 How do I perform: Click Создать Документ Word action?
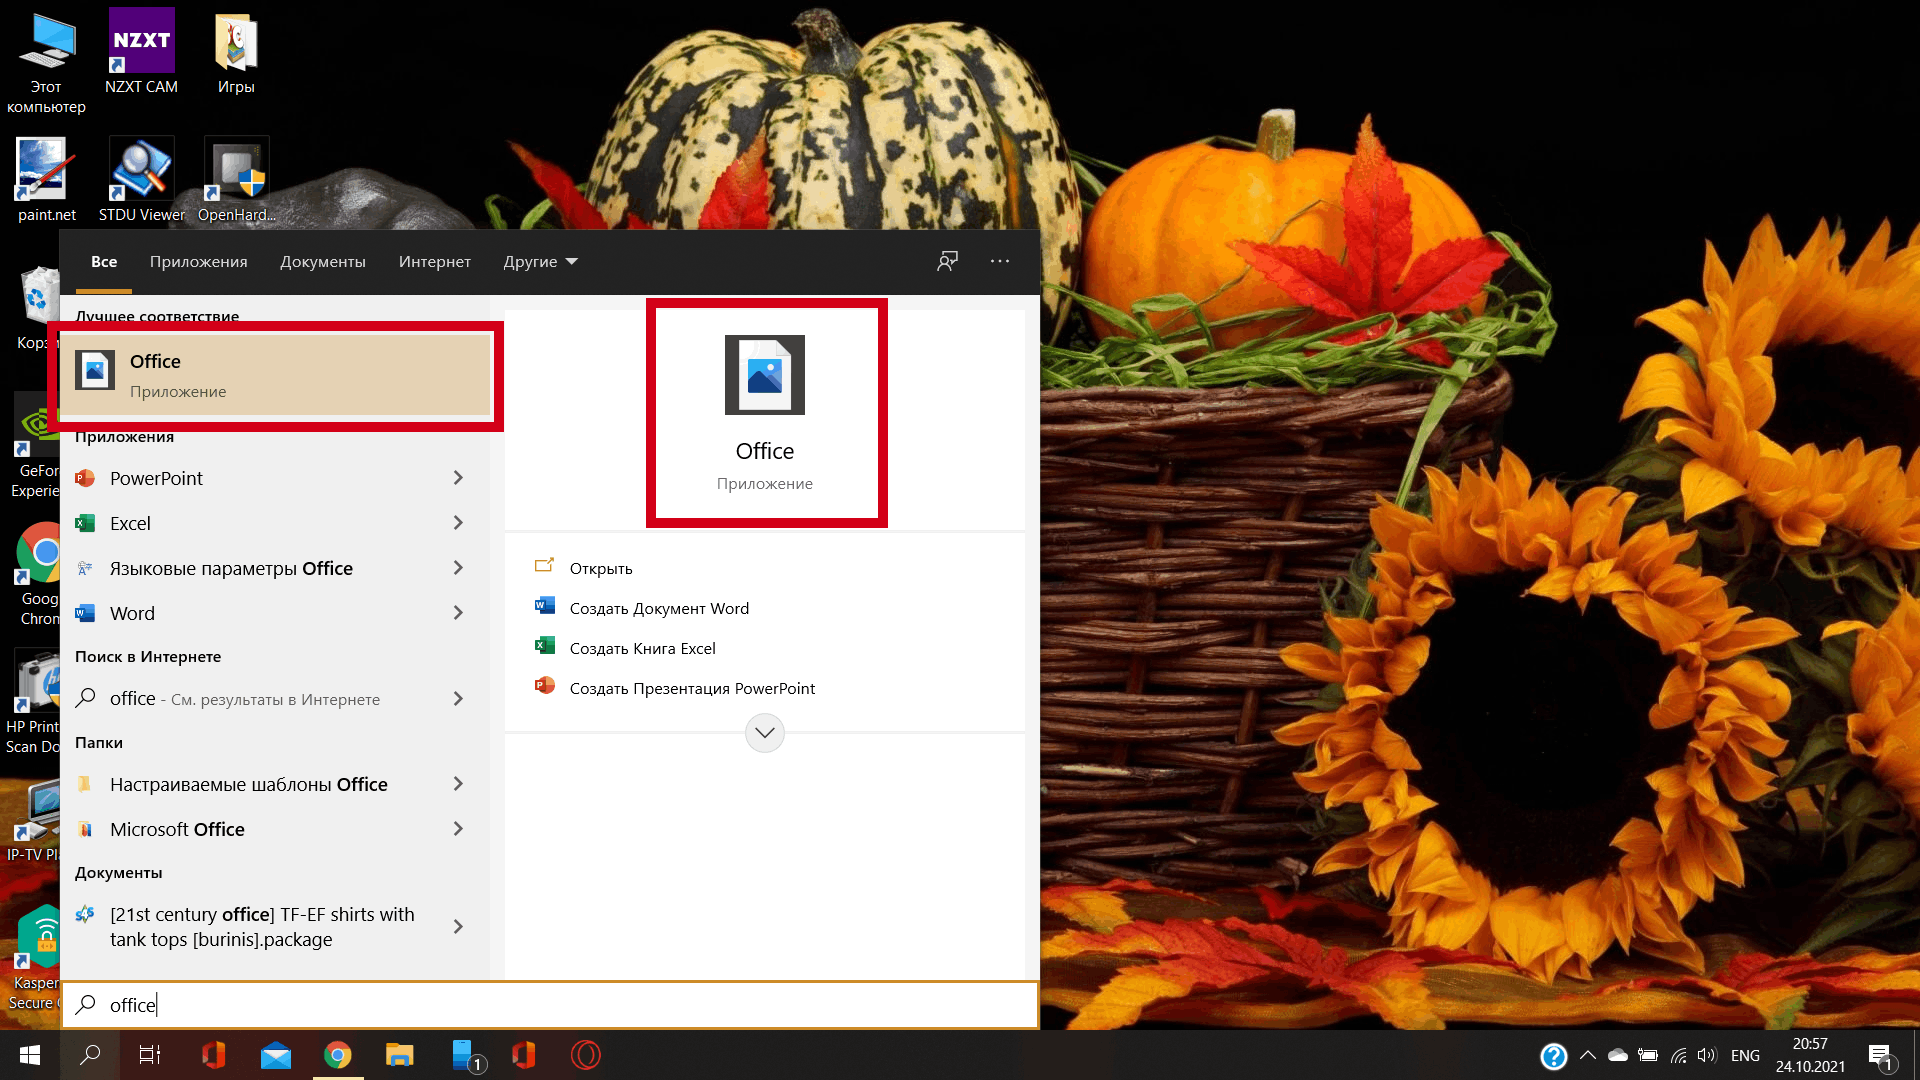pos(659,608)
